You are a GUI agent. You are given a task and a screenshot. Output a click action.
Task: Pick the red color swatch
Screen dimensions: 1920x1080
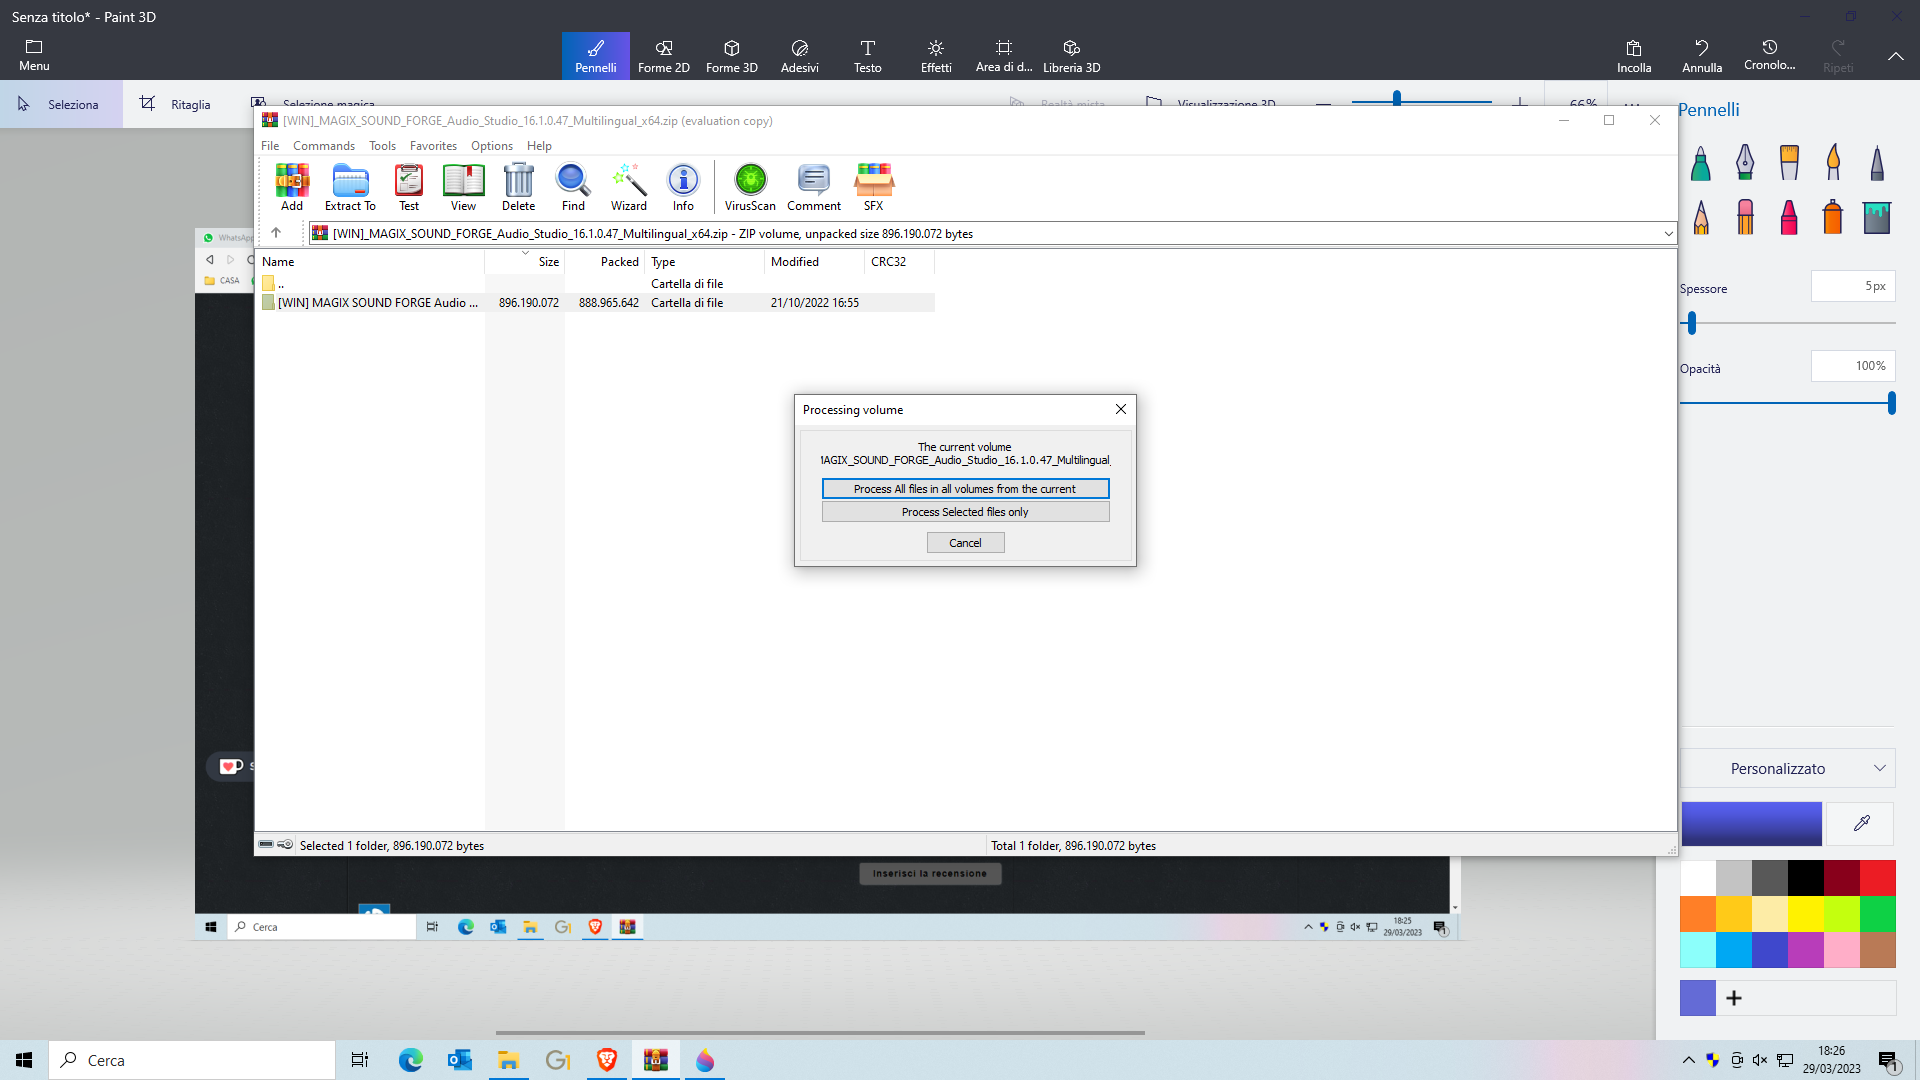1877,878
